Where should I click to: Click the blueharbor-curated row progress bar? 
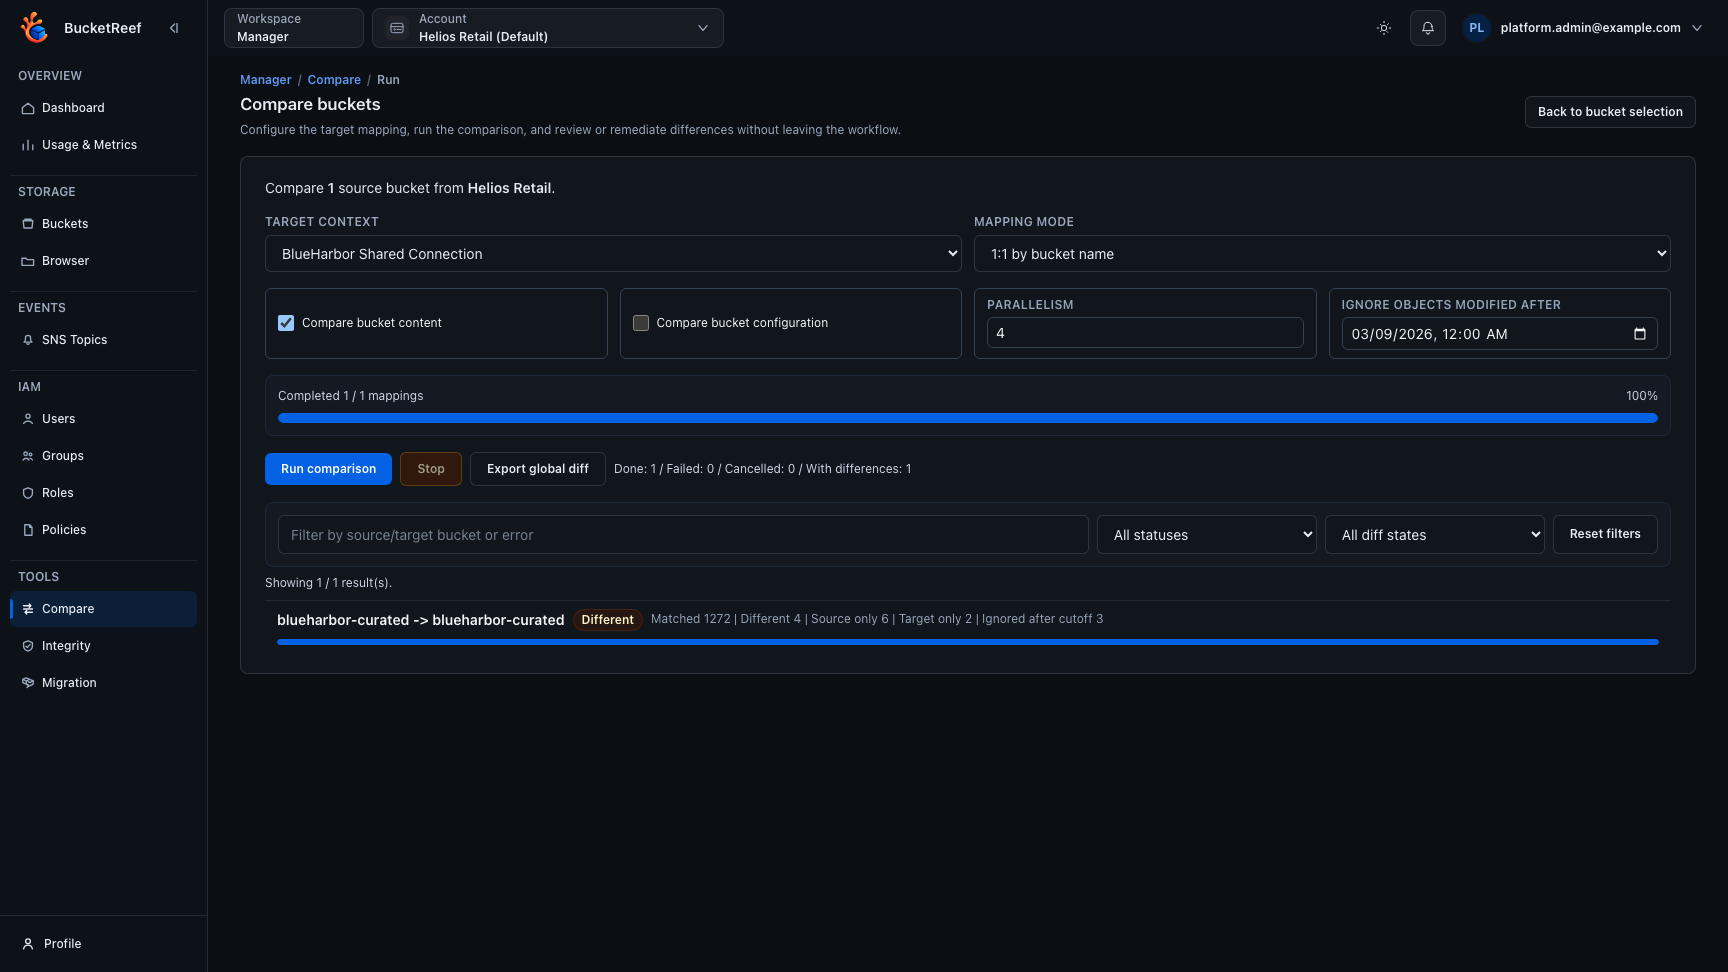coord(968,642)
